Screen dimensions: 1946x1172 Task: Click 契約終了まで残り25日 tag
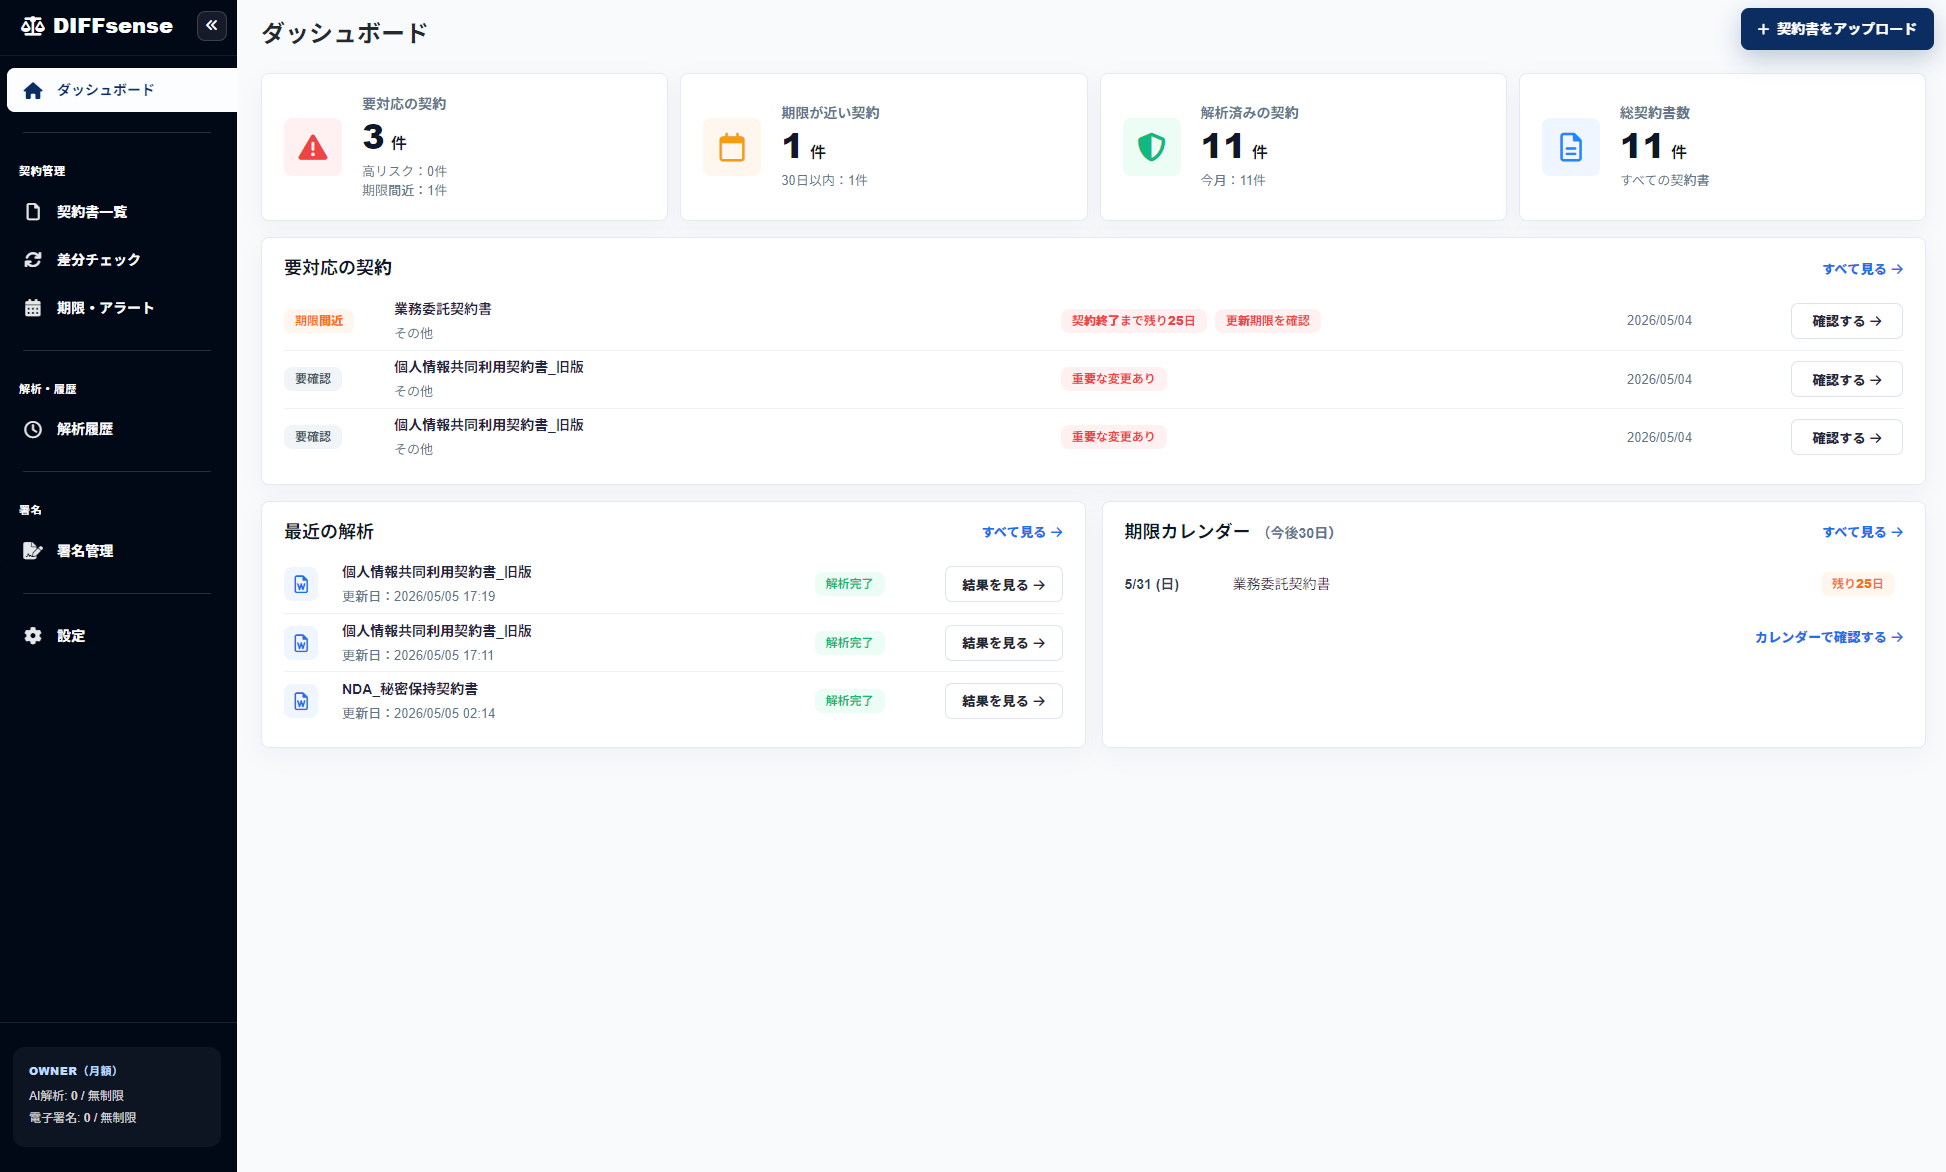coord(1133,321)
